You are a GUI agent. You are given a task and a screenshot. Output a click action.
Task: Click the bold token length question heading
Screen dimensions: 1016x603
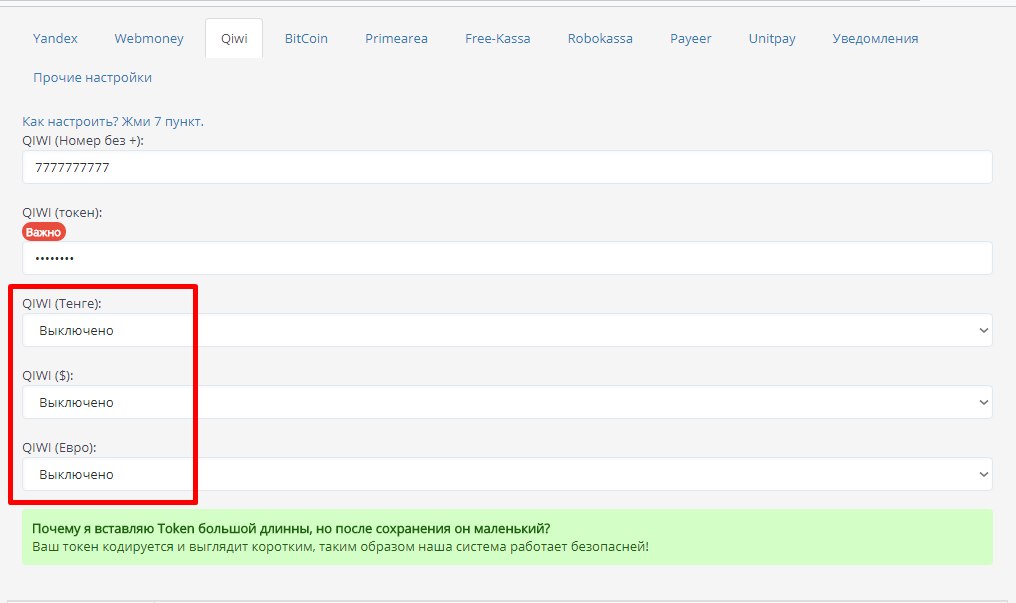tap(291, 529)
